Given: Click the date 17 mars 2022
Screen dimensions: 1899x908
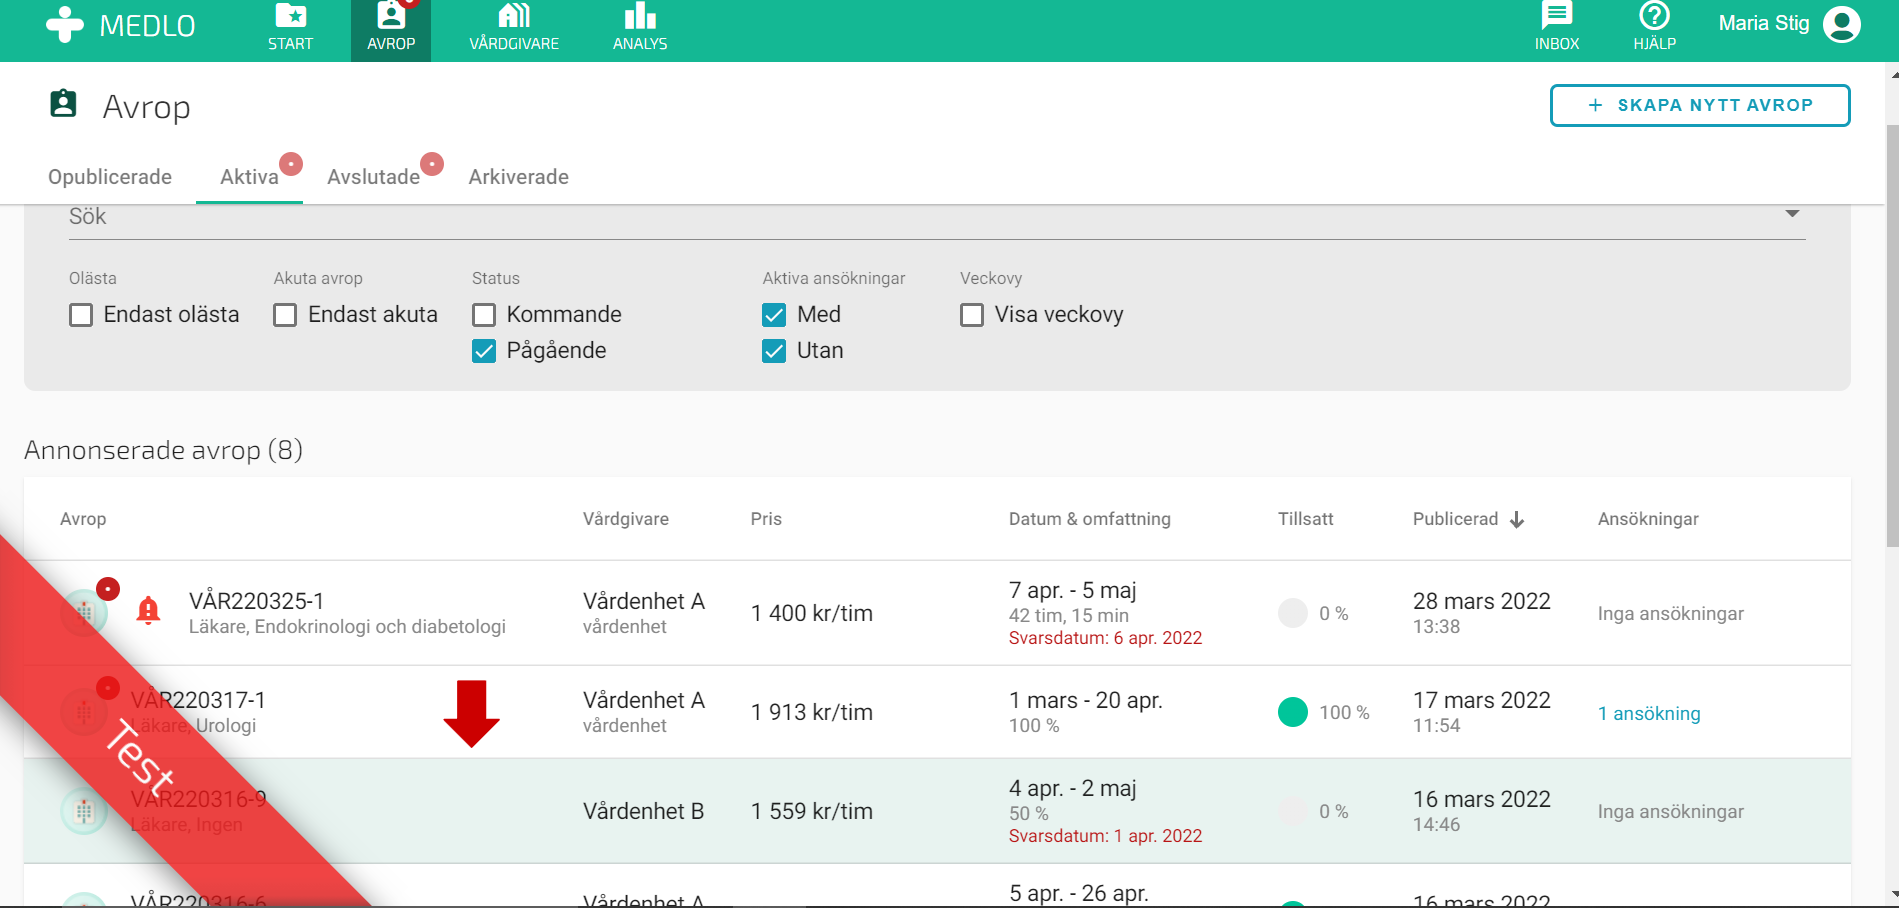Looking at the screenshot, I should point(1482,700).
